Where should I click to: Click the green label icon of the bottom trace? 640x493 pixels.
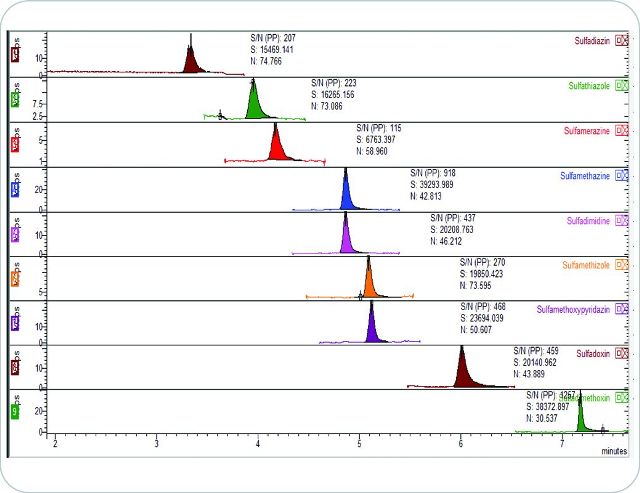15,411
